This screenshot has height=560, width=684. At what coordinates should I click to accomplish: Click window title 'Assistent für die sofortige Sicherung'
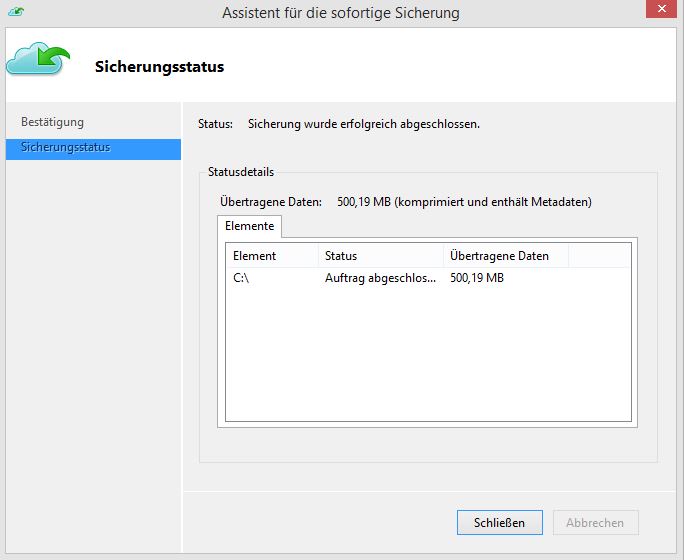(341, 13)
